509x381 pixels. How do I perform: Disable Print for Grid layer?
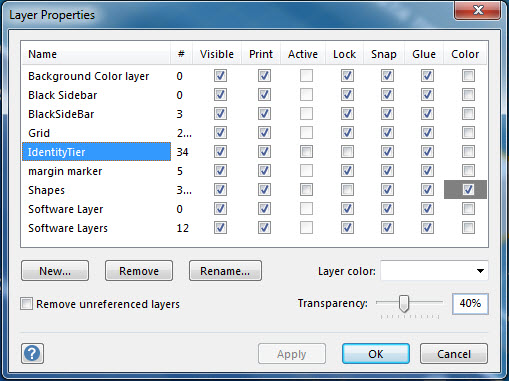[x=264, y=133]
